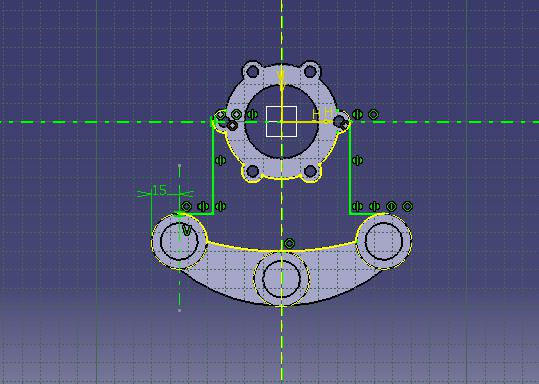The width and height of the screenshot is (539, 384).
Task: Select leftmost diamond symbol above left horizontal segment
Action: [186, 206]
